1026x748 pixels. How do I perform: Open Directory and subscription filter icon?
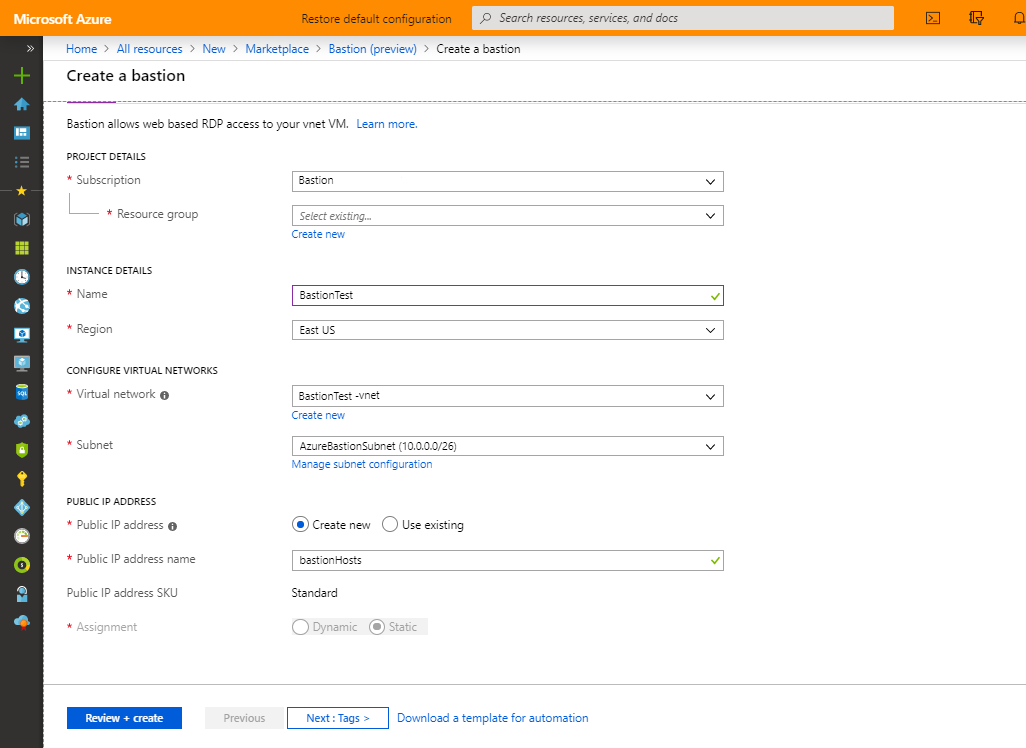point(976,18)
